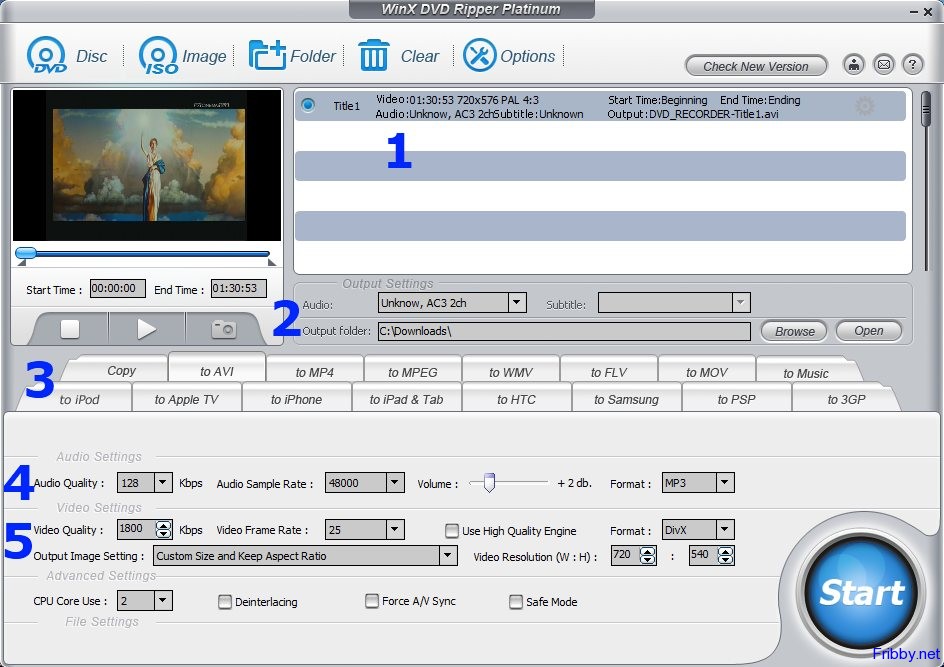Click the video width stepper arrows
944x667 pixels.
coord(648,555)
